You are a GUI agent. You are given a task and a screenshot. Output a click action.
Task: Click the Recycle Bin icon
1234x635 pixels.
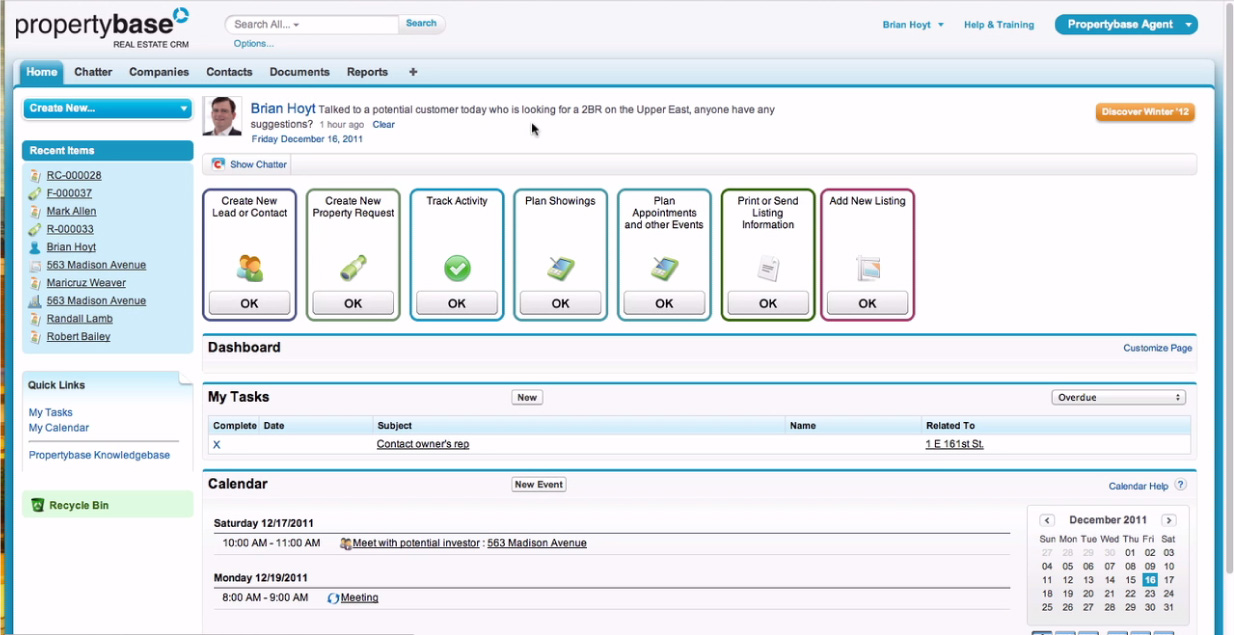coord(37,505)
